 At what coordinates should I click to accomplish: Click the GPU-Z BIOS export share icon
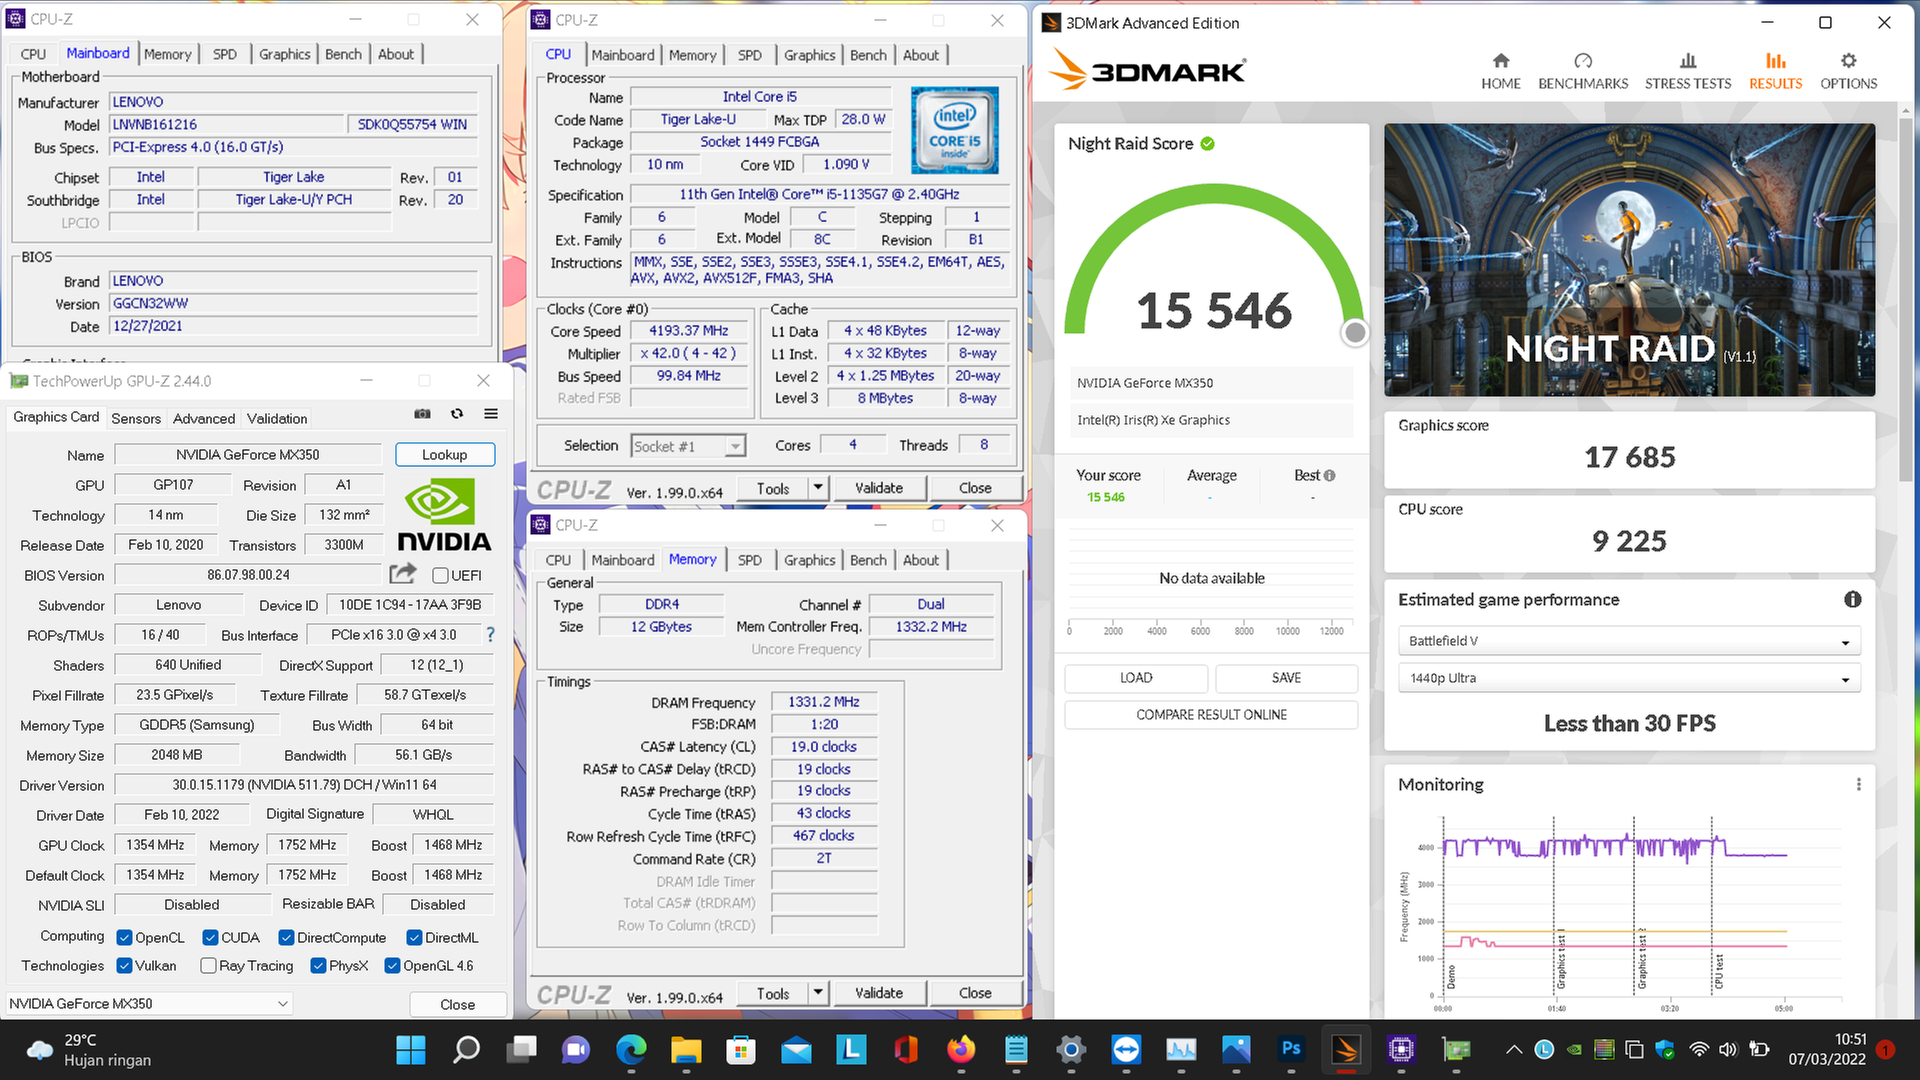pyautogui.click(x=402, y=574)
